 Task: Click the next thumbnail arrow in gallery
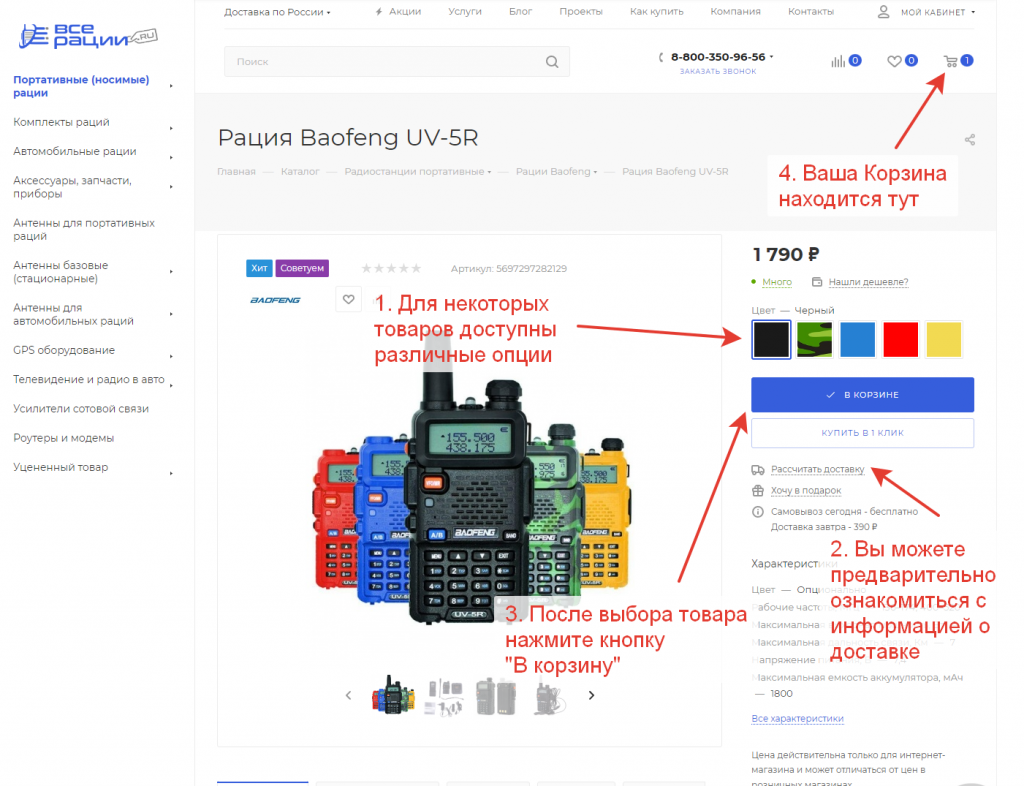tap(591, 695)
